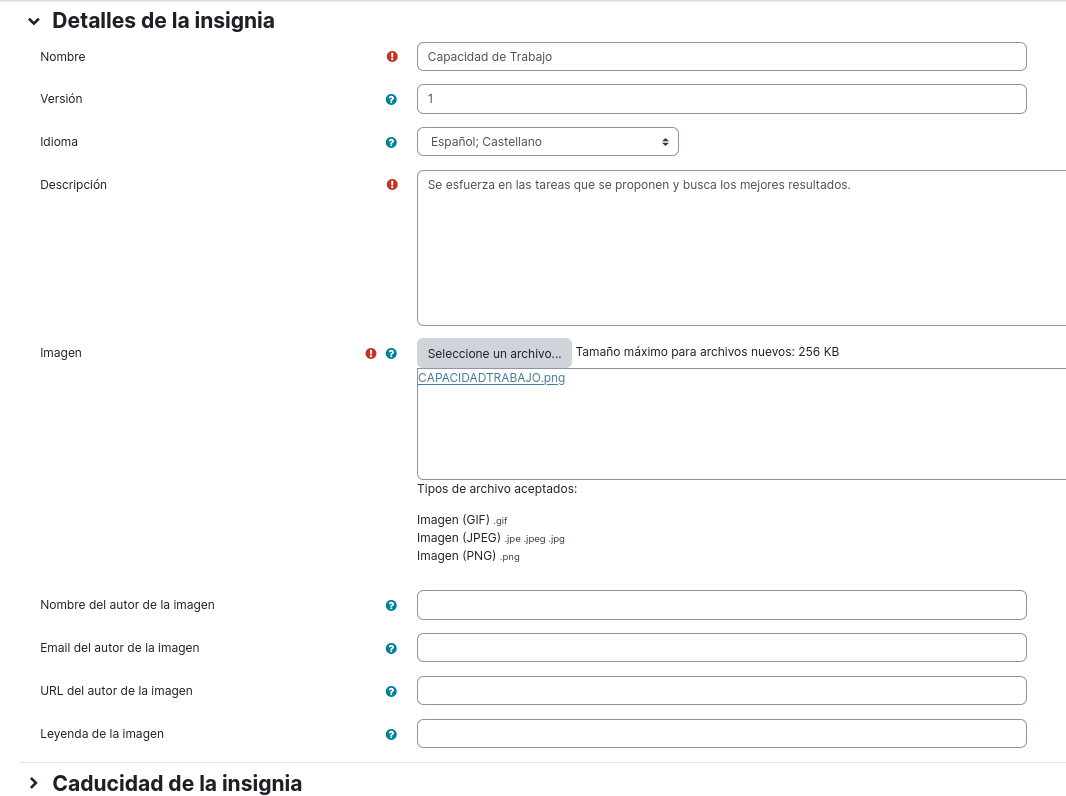Focus the Nombre text field
The image size is (1066, 796).
[x=721, y=56]
